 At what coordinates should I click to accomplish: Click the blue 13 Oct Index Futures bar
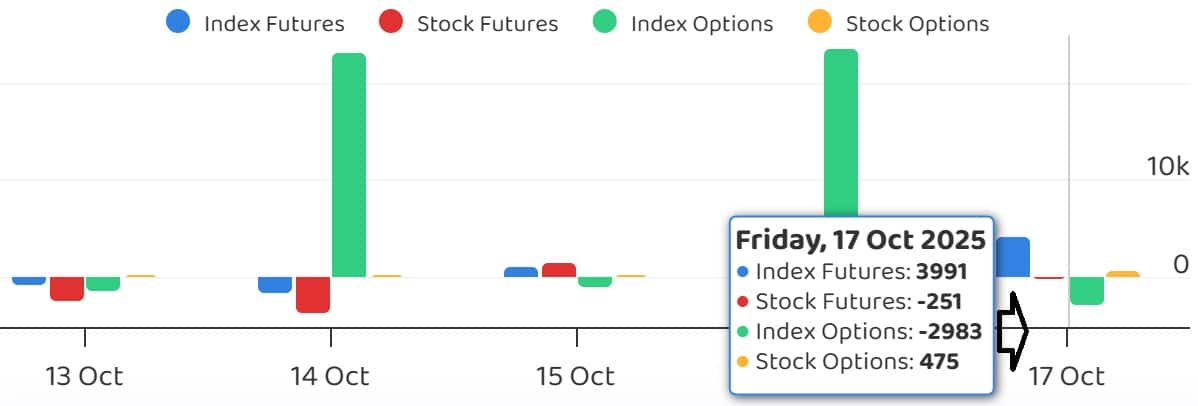(x=30, y=281)
